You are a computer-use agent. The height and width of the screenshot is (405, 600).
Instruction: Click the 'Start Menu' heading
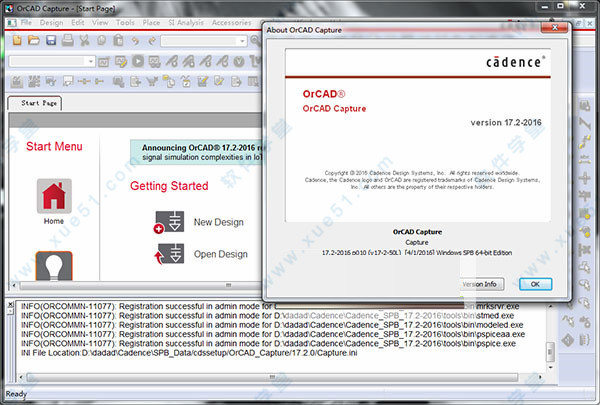click(54, 146)
